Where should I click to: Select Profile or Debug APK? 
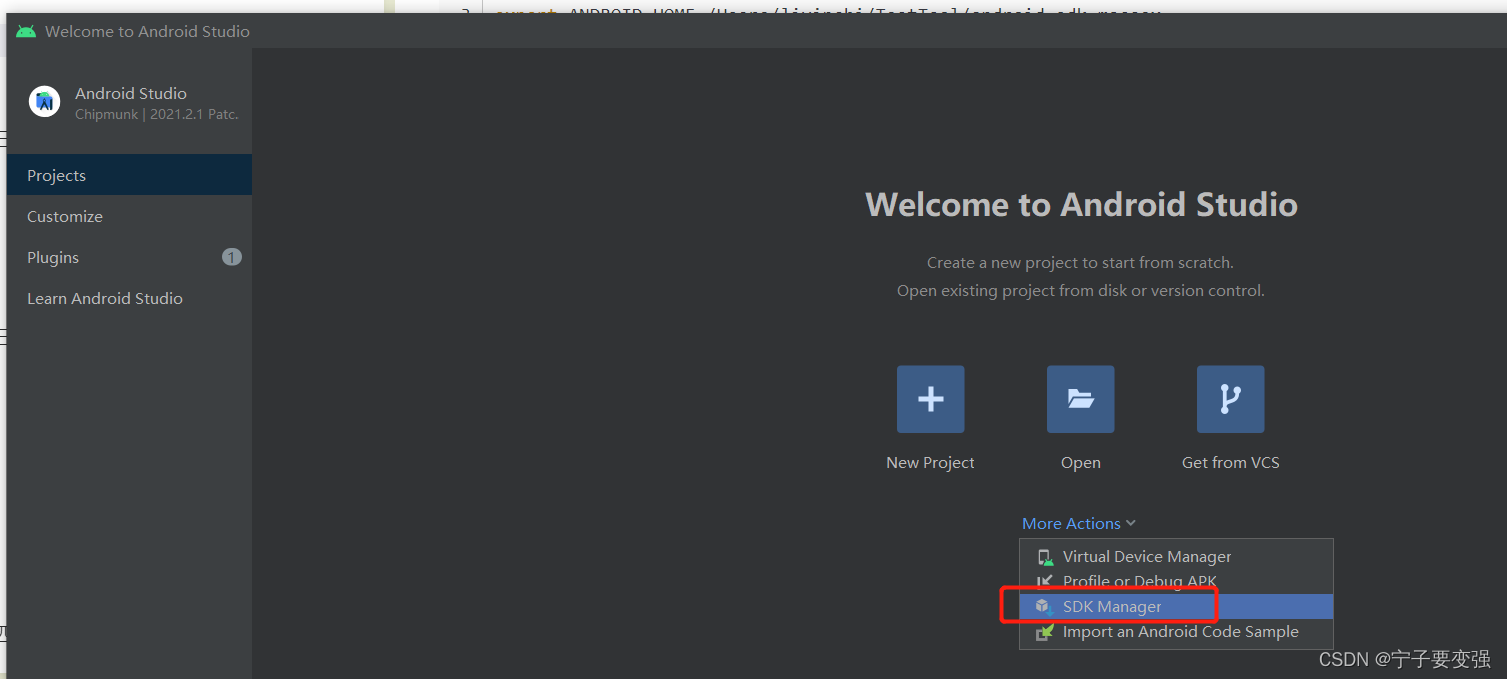pos(1140,581)
